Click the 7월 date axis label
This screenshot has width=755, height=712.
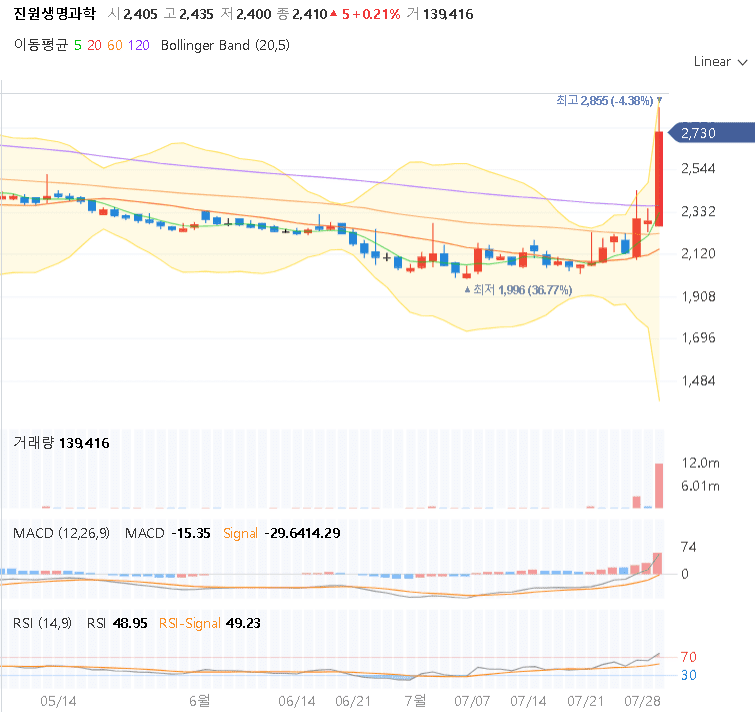[415, 700]
